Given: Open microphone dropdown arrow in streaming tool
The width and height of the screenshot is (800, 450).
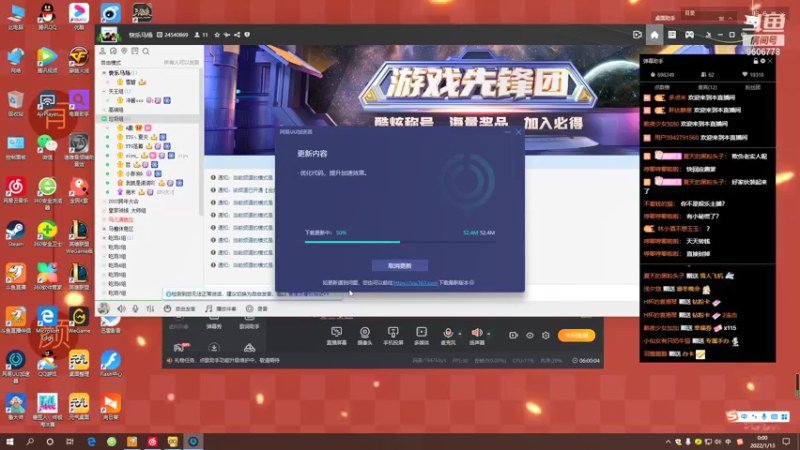Looking at the screenshot, I should click(460, 334).
